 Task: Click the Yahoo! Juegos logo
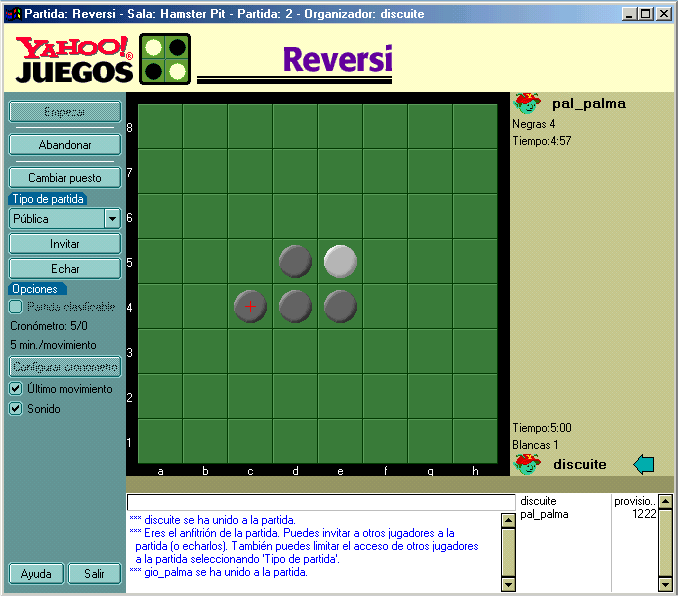(75, 61)
